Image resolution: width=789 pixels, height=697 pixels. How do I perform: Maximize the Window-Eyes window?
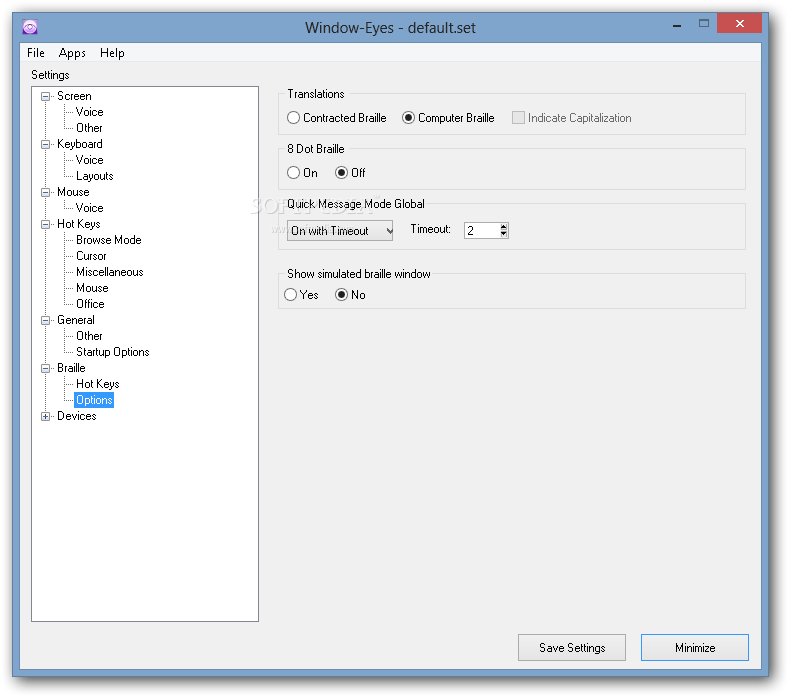[x=703, y=23]
